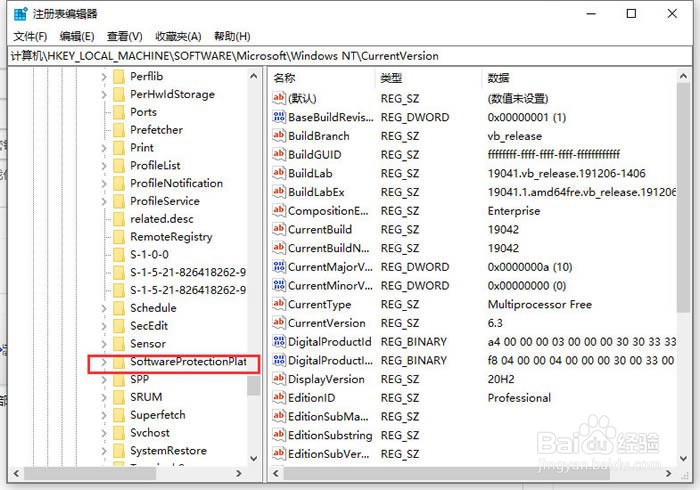700x490 pixels.
Task: Open the 文件(F) menu
Action: [x=30, y=36]
